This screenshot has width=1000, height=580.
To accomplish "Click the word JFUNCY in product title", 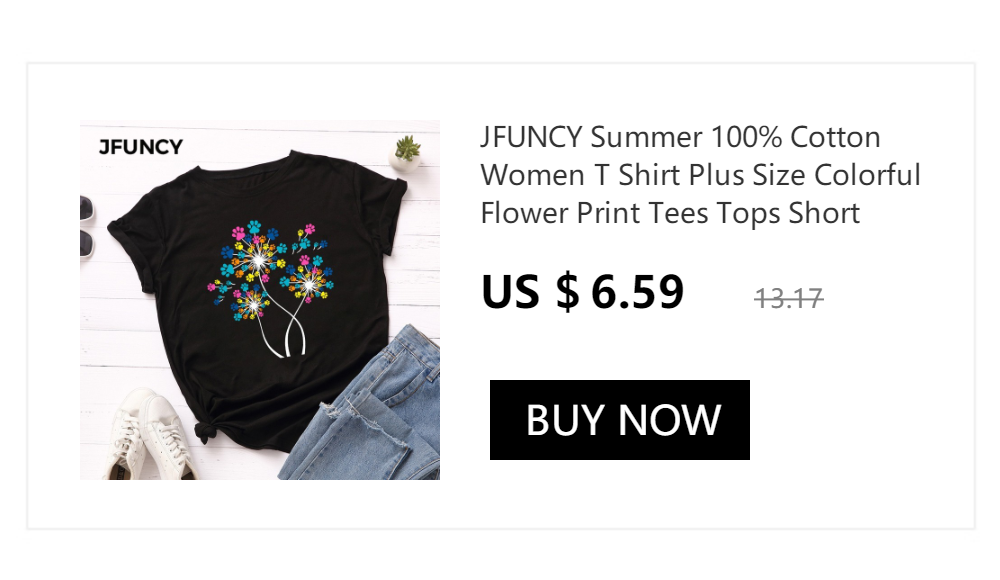I will click(x=531, y=137).
